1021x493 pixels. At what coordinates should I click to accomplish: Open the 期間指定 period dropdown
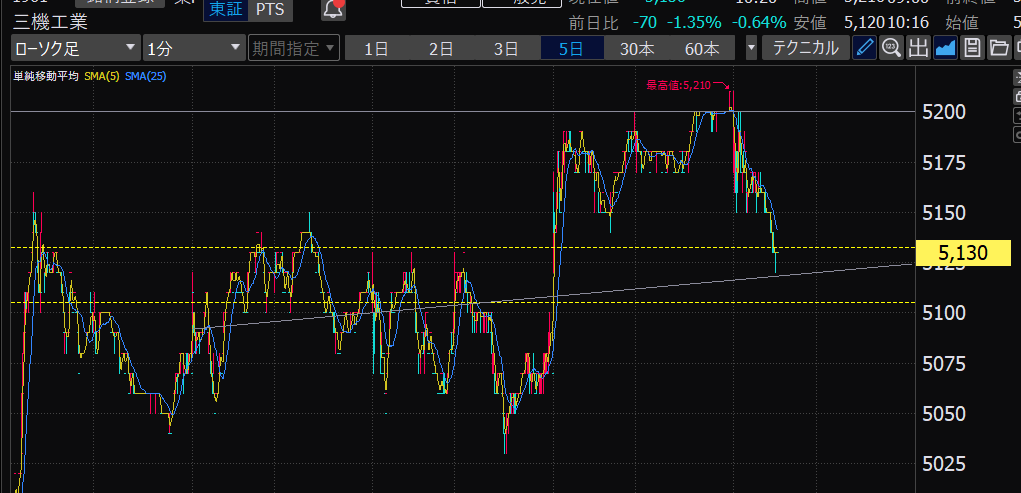(294, 48)
